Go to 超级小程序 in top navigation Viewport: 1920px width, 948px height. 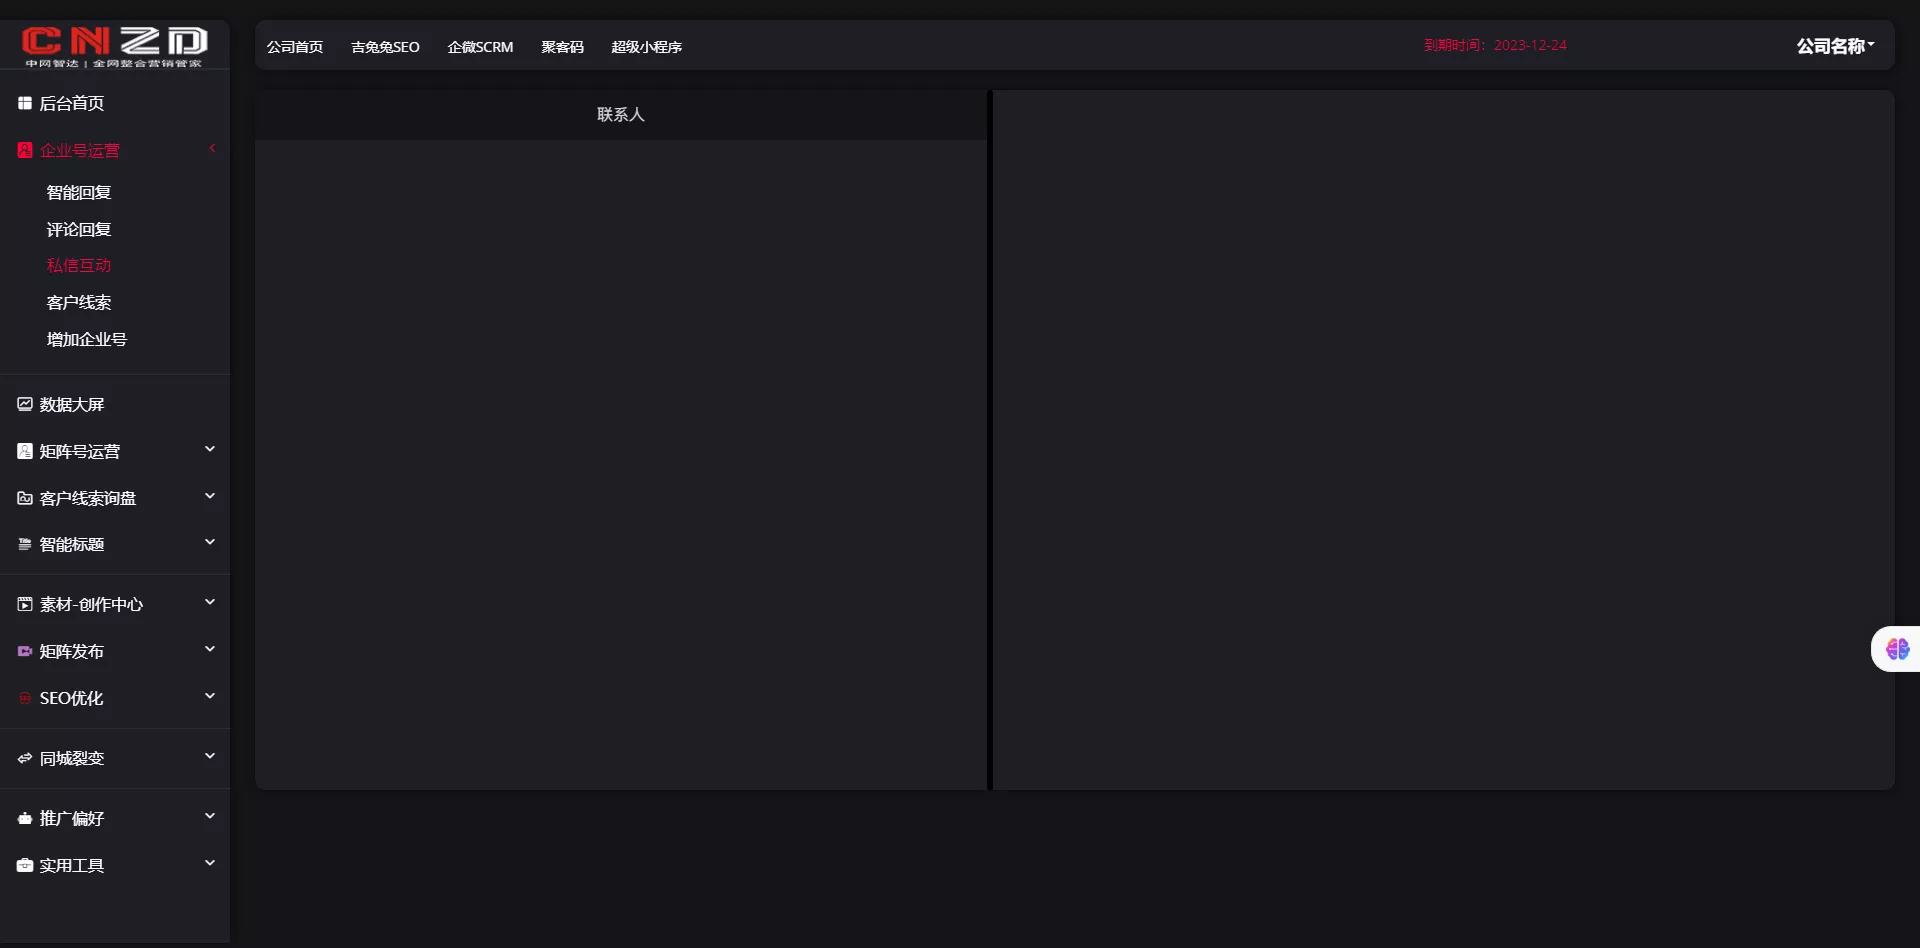646,47
